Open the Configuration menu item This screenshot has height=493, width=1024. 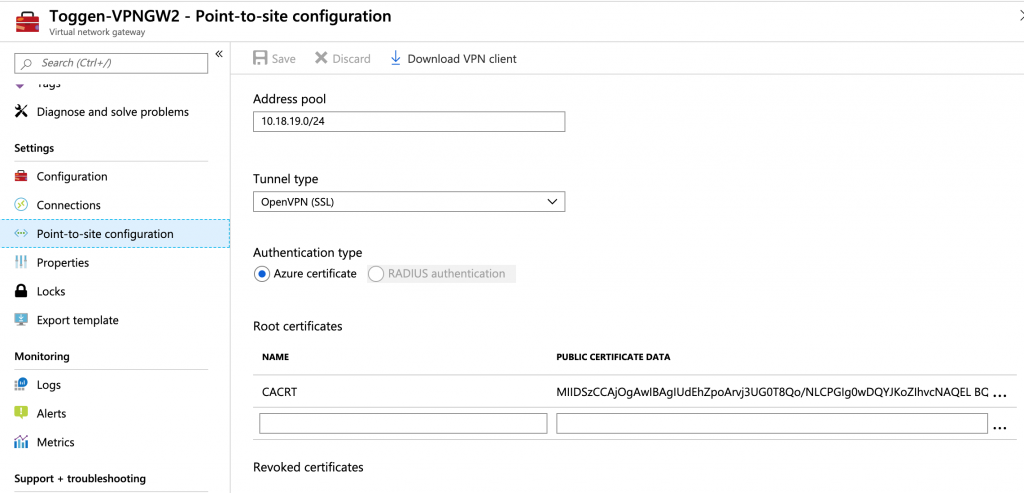(x=71, y=177)
